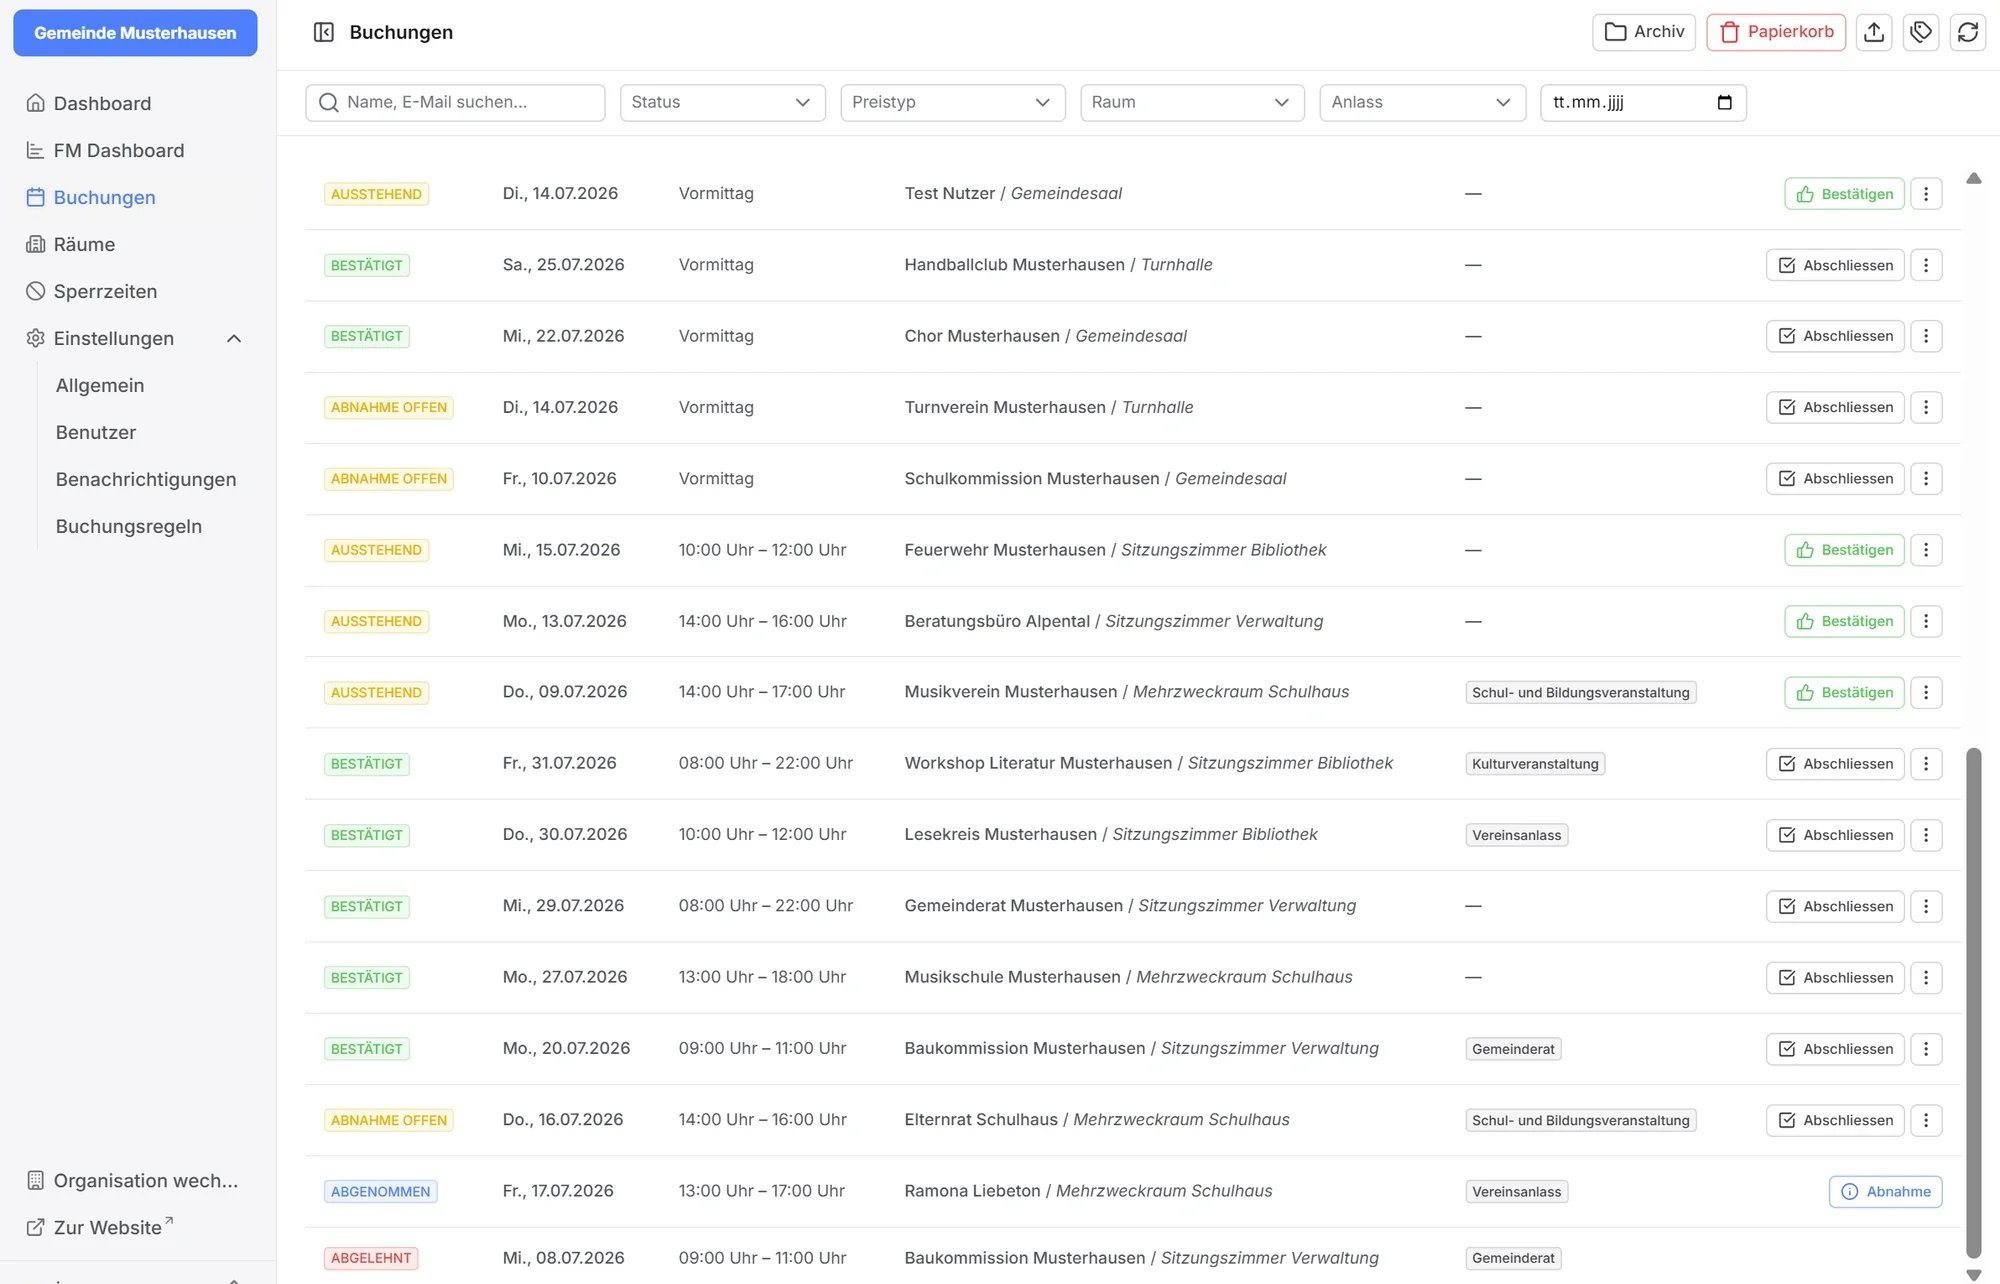
Task: Open Buchungsregeln settings page
Action: (129, 526)
